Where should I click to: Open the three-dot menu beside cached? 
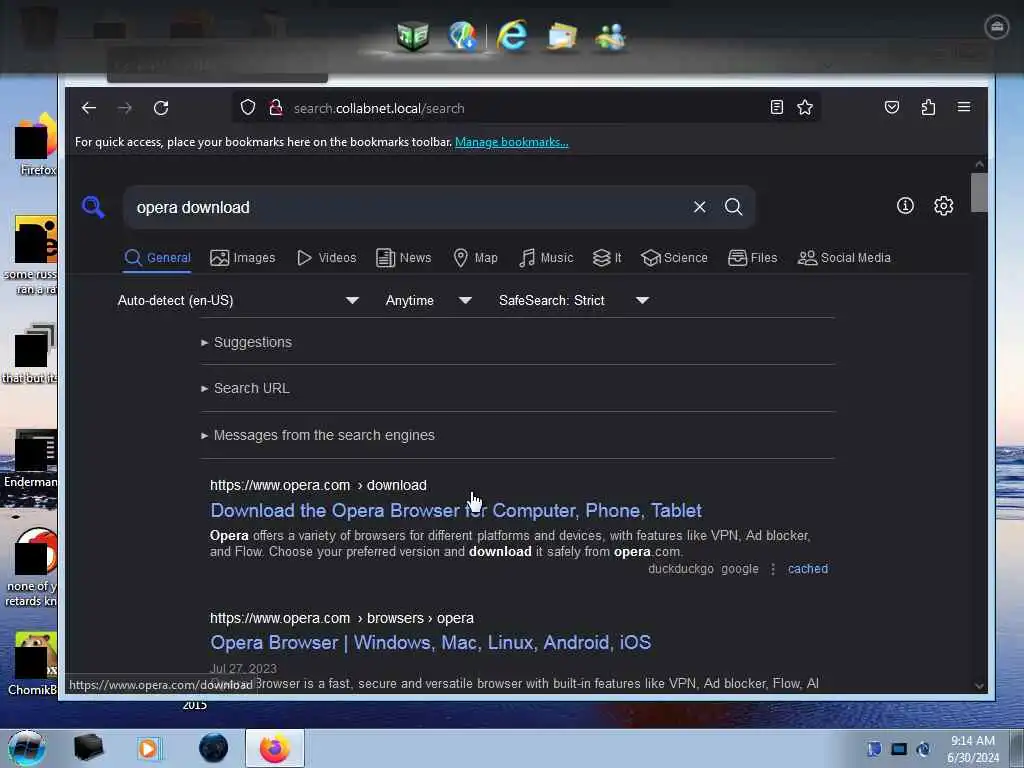773,569
